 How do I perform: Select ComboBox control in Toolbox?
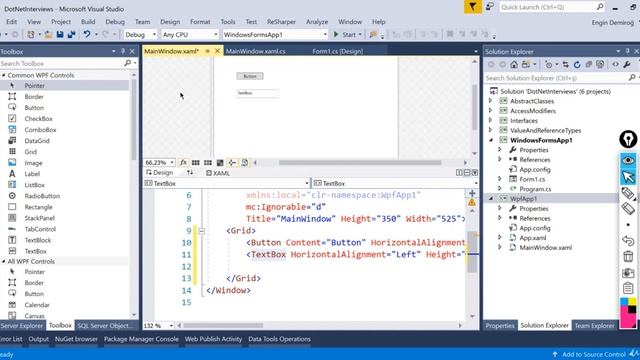pos(40,129)
